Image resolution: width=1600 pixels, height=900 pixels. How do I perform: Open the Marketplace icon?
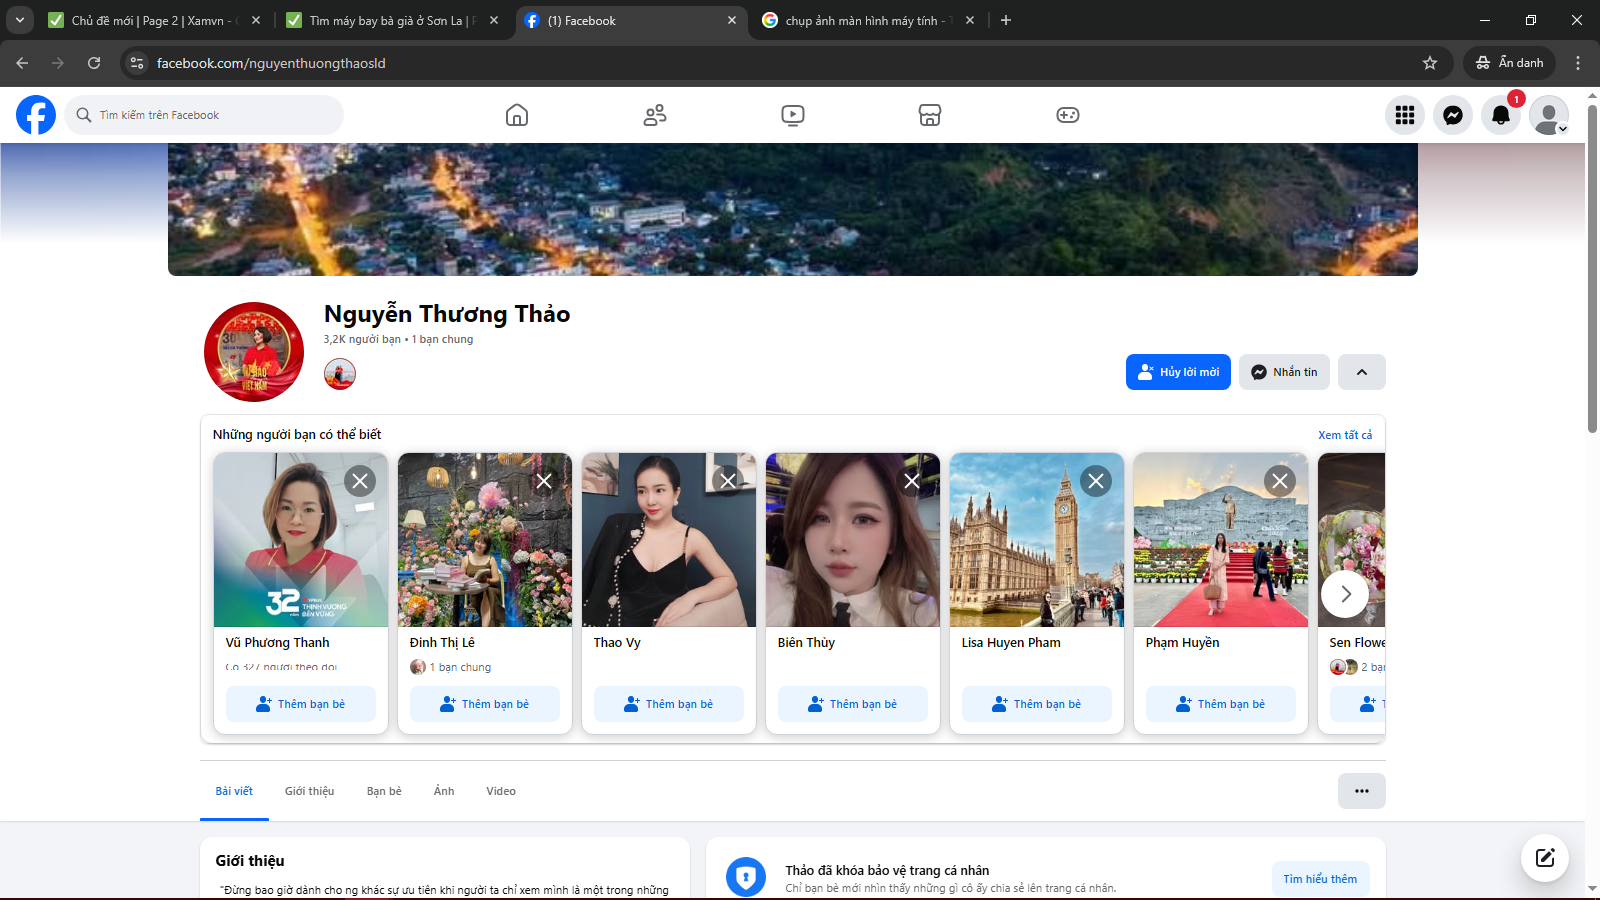pyautogui.click(x=930, y=115)
